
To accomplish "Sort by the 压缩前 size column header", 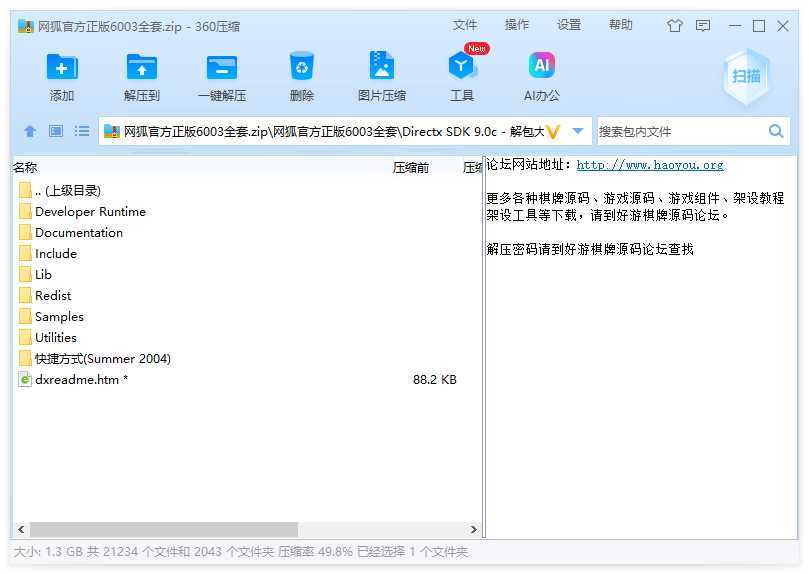I will (411, 168).
